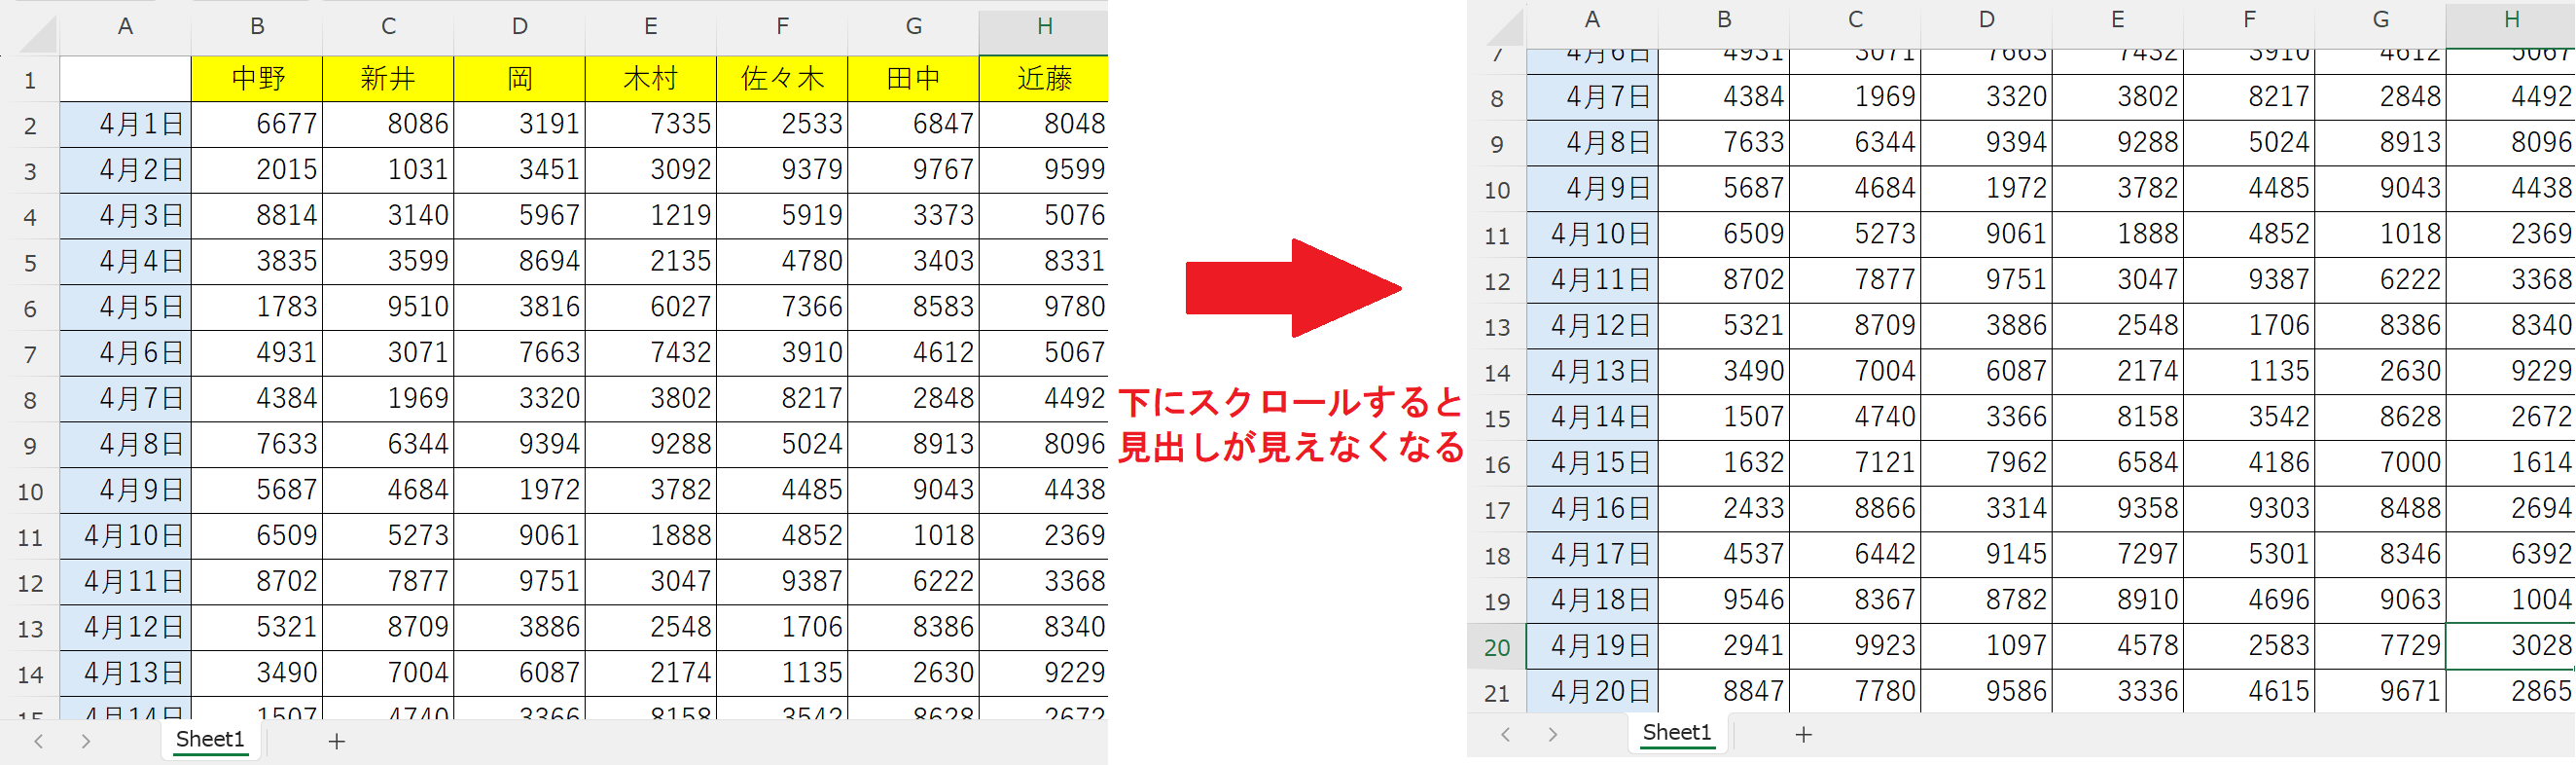This screenshot has height=765, width=2576.
Task: Add a new sheet in left spreadsheet
Action: point(337,741)
